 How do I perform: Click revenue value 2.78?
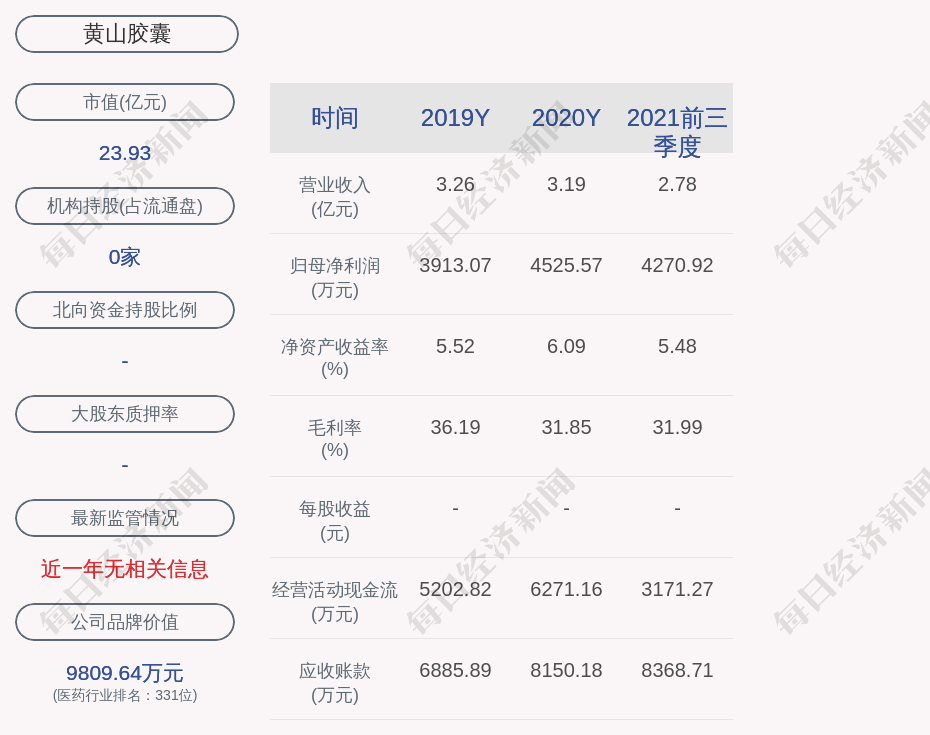pos(677,184)
